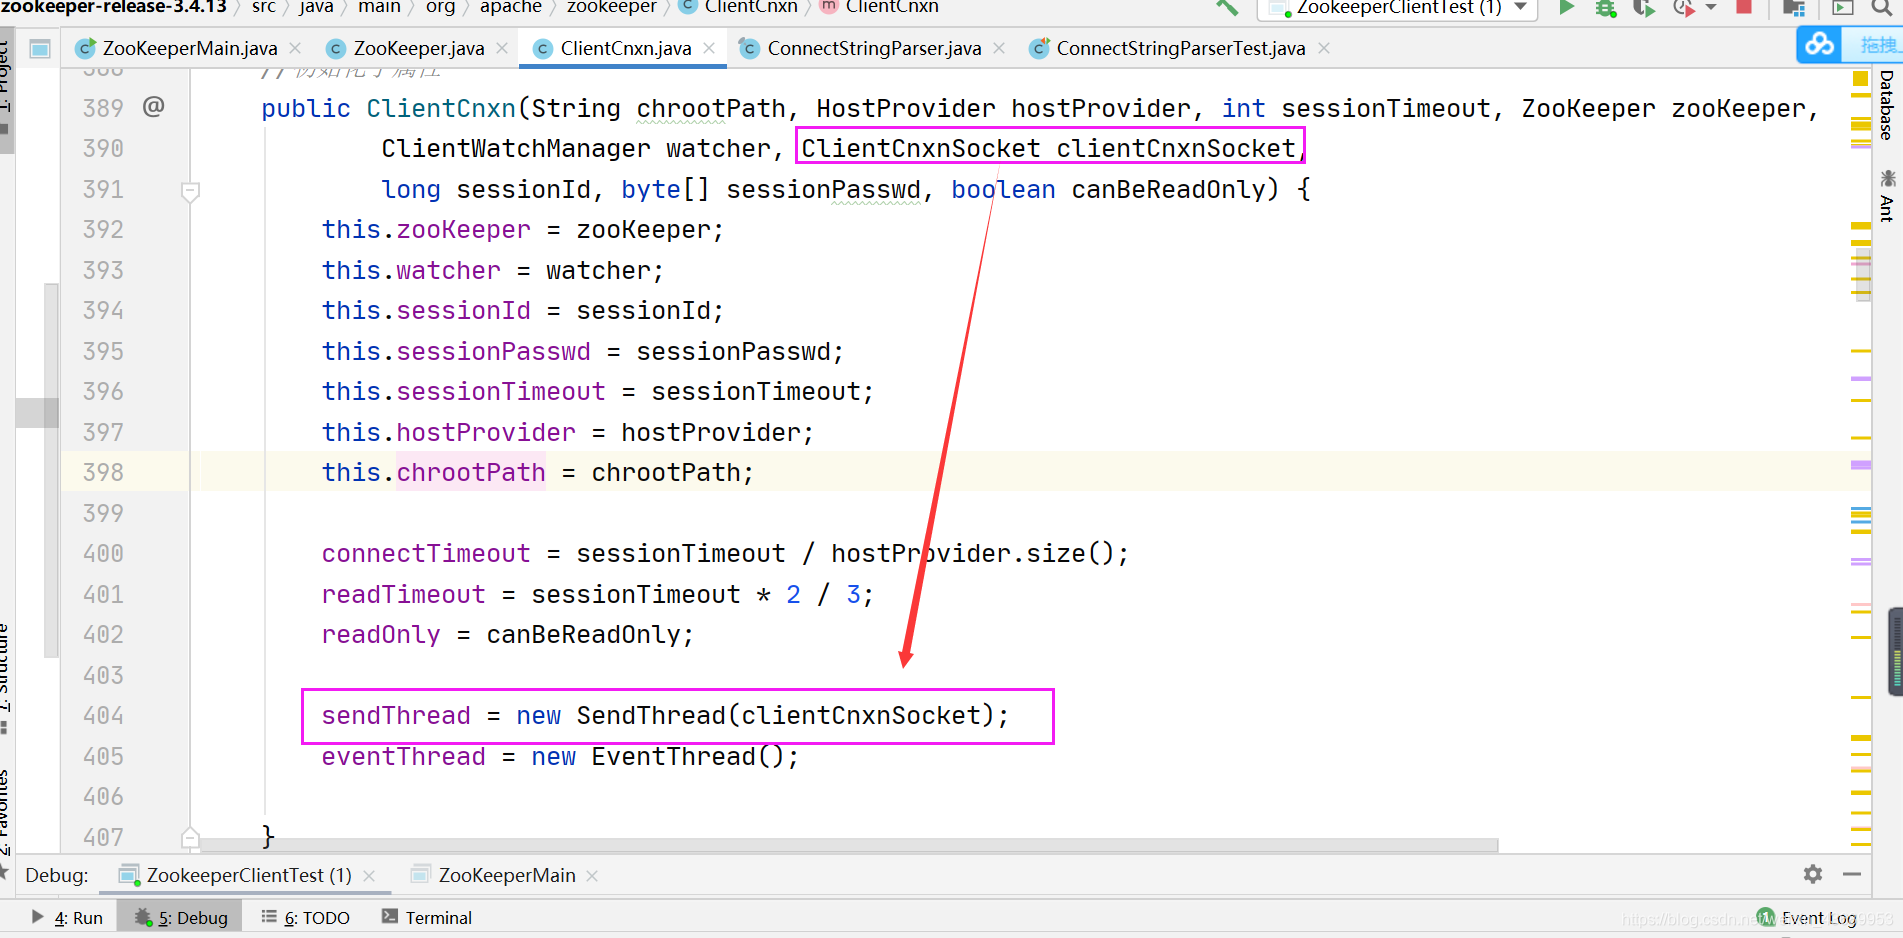
Task: Open the 4: Run tool window
Action: click(x=68, y=917)
